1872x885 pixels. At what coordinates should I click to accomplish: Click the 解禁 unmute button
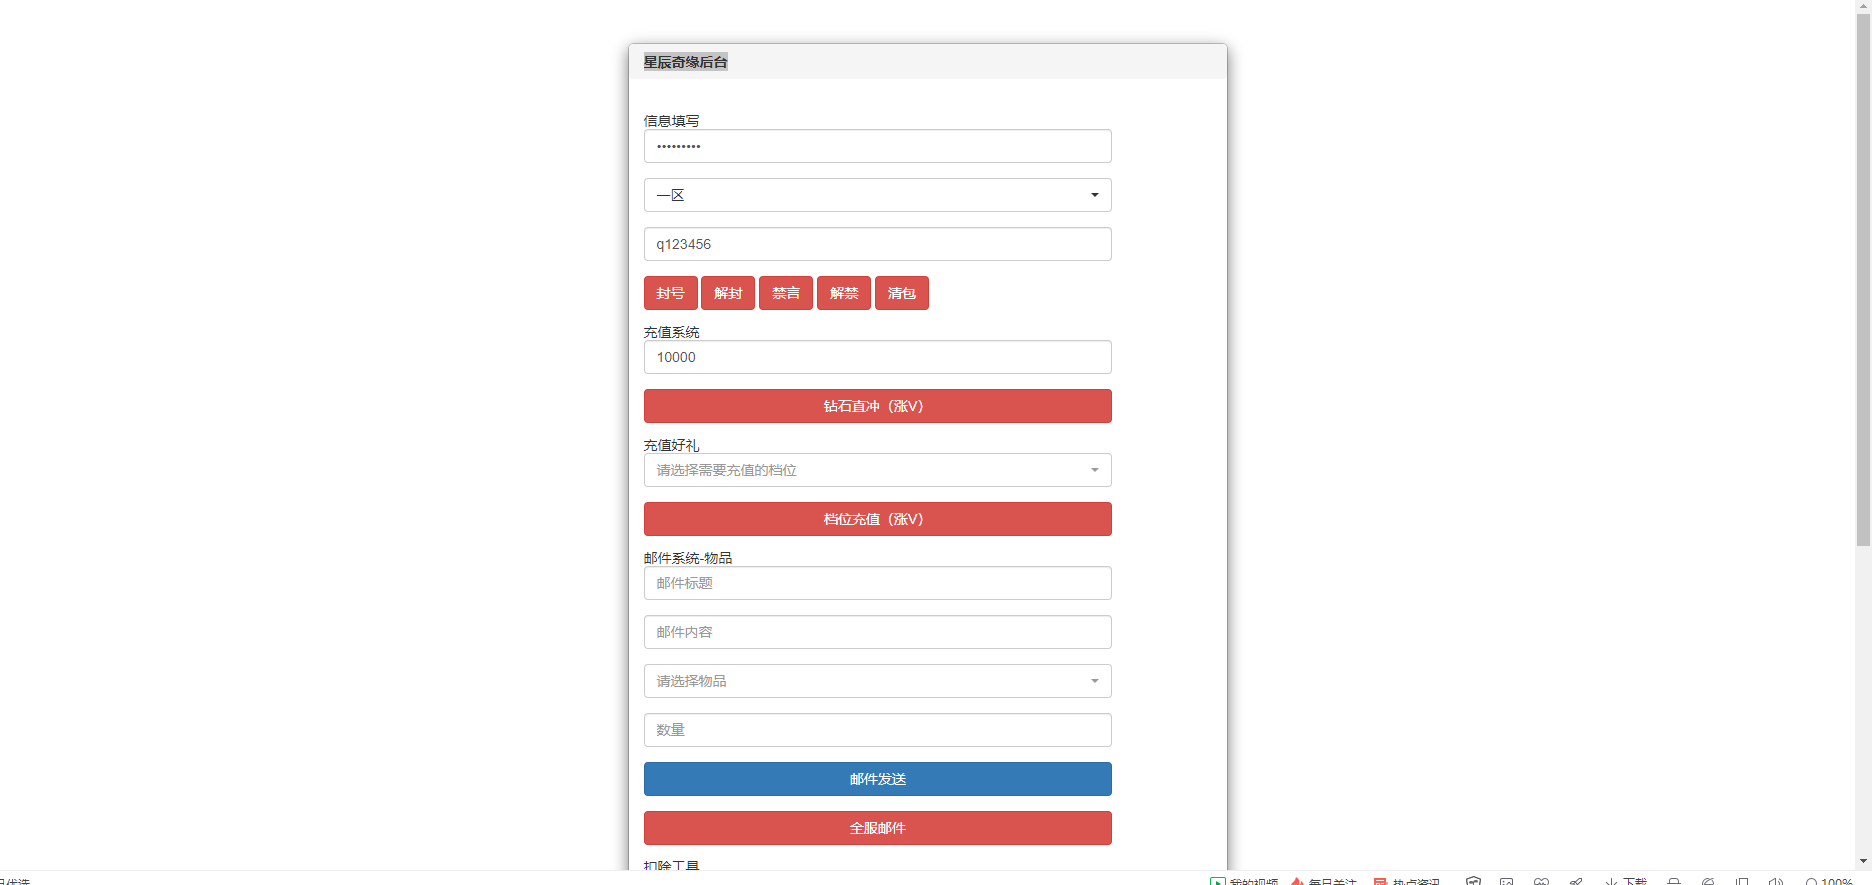pyautogui.click(x=844, y=293)
